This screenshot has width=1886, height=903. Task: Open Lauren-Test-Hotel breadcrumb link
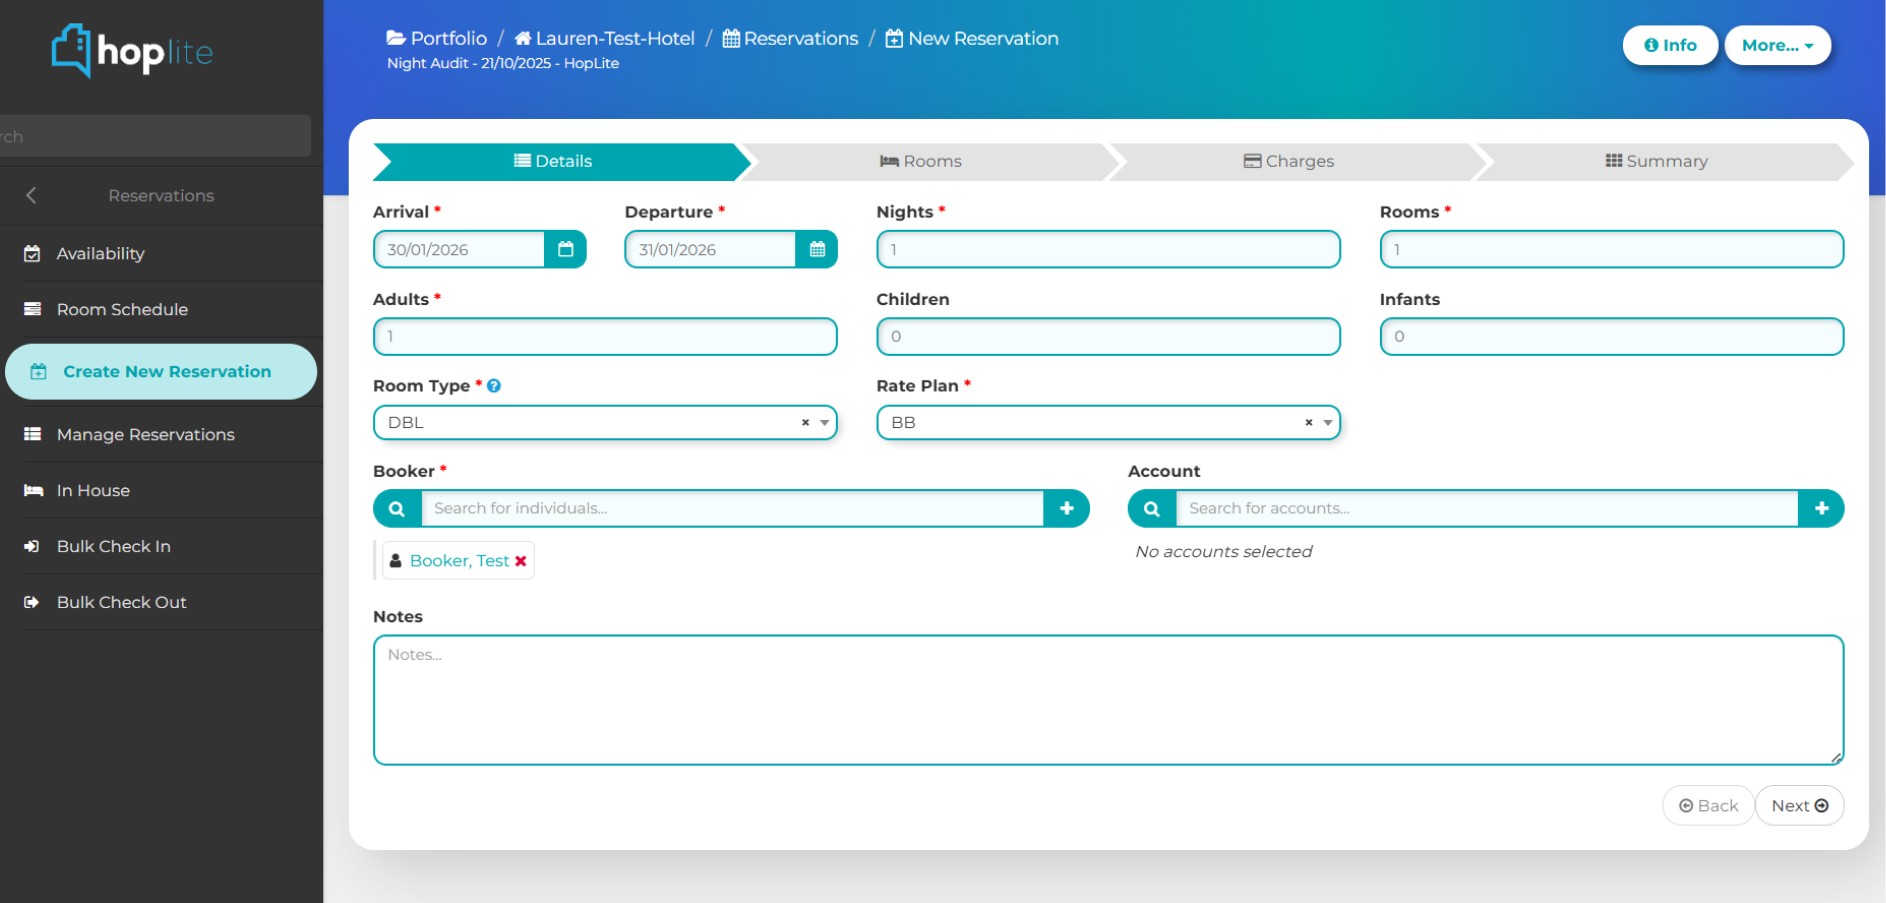point(605,39)
